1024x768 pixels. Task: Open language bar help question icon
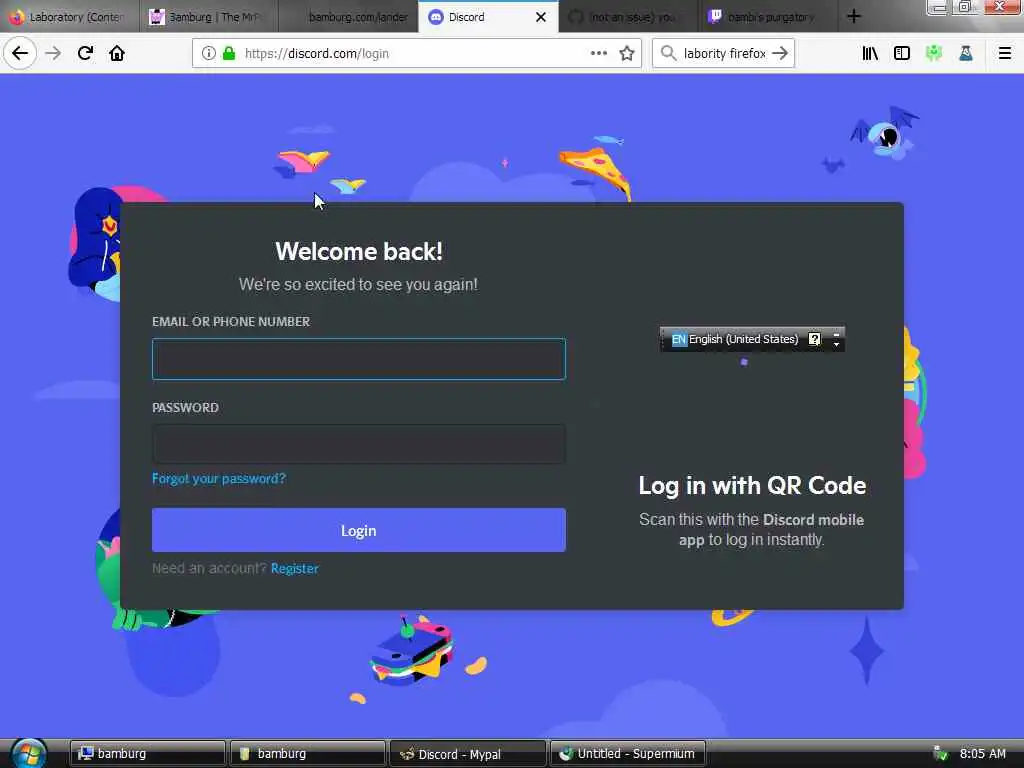814,339
